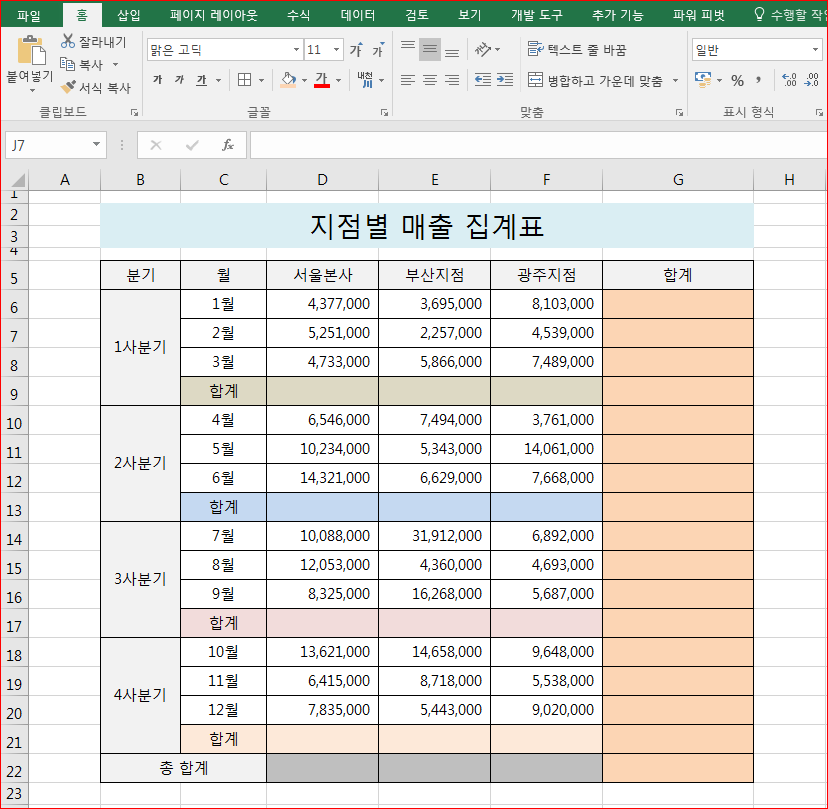Increase font size with large 가 icon

pos(356,50)
